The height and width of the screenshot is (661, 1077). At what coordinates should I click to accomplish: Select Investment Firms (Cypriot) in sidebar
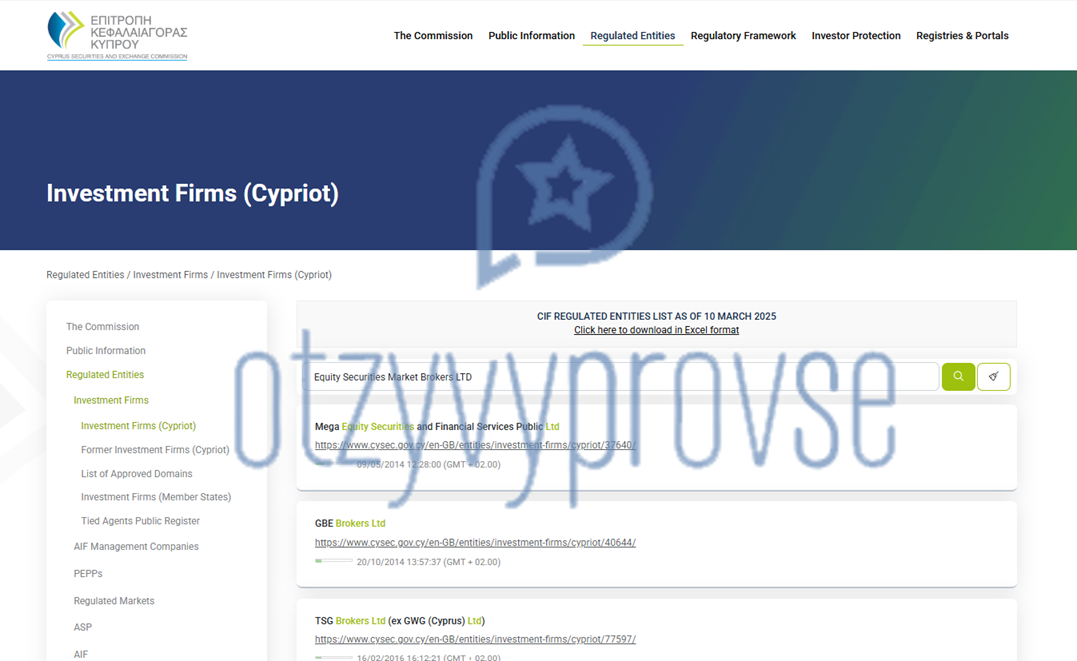pyautogui.click(x=138, y=426)
